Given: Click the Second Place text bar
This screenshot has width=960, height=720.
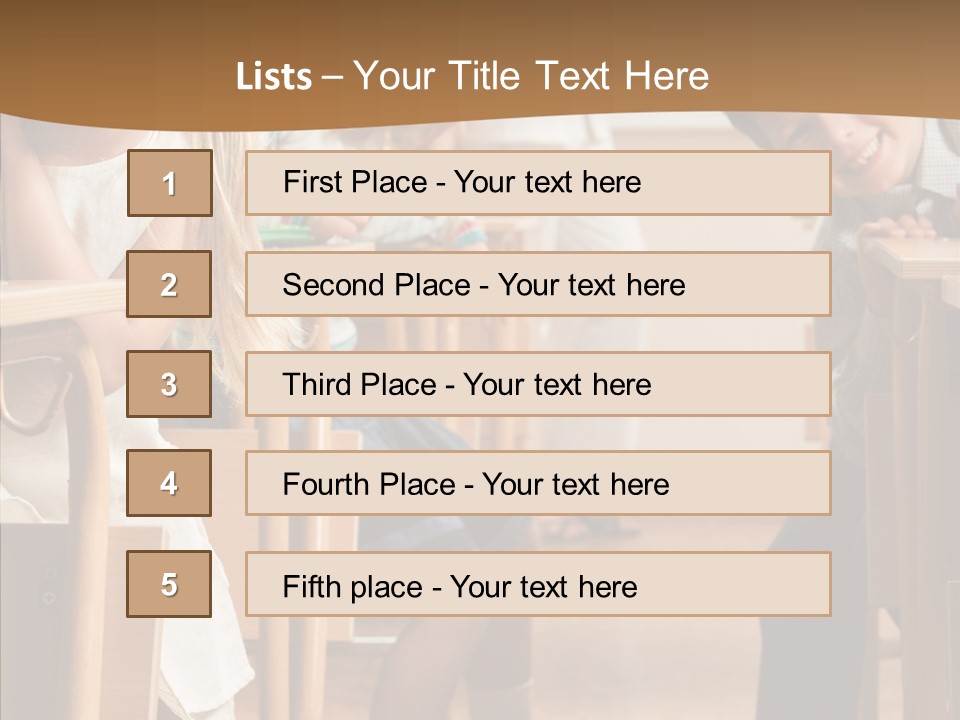Looking at the screenshot, I should [538, 284].
